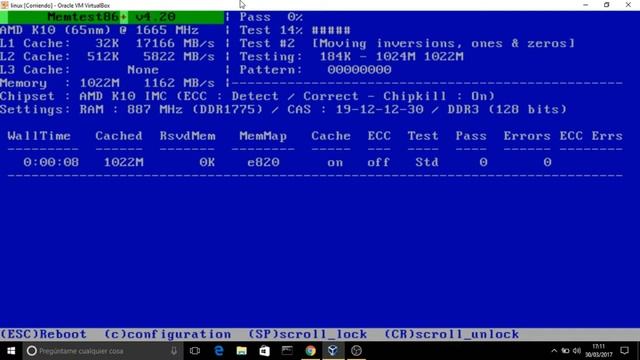640x360 pixels.
Task: Click the L2 Cache 512K line
Action: coord(107,57)
